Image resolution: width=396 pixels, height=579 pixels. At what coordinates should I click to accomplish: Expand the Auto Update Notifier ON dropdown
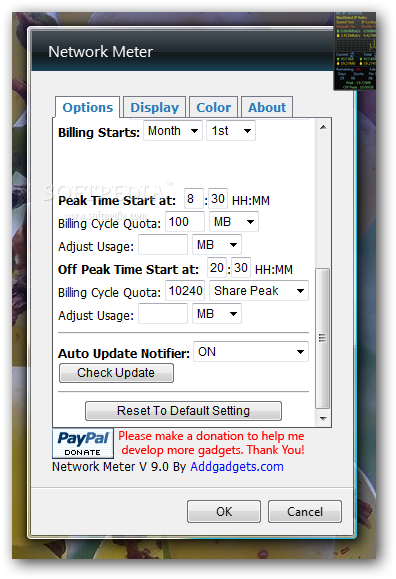251,352
